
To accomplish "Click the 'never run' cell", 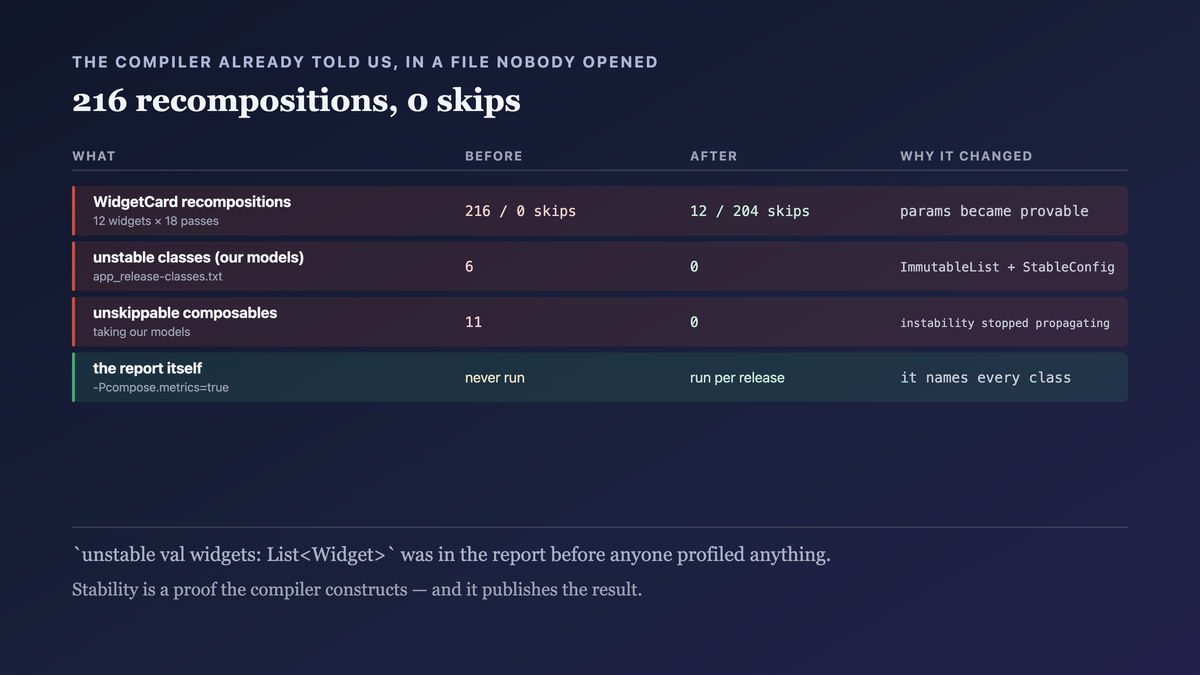I will [495, 378].
